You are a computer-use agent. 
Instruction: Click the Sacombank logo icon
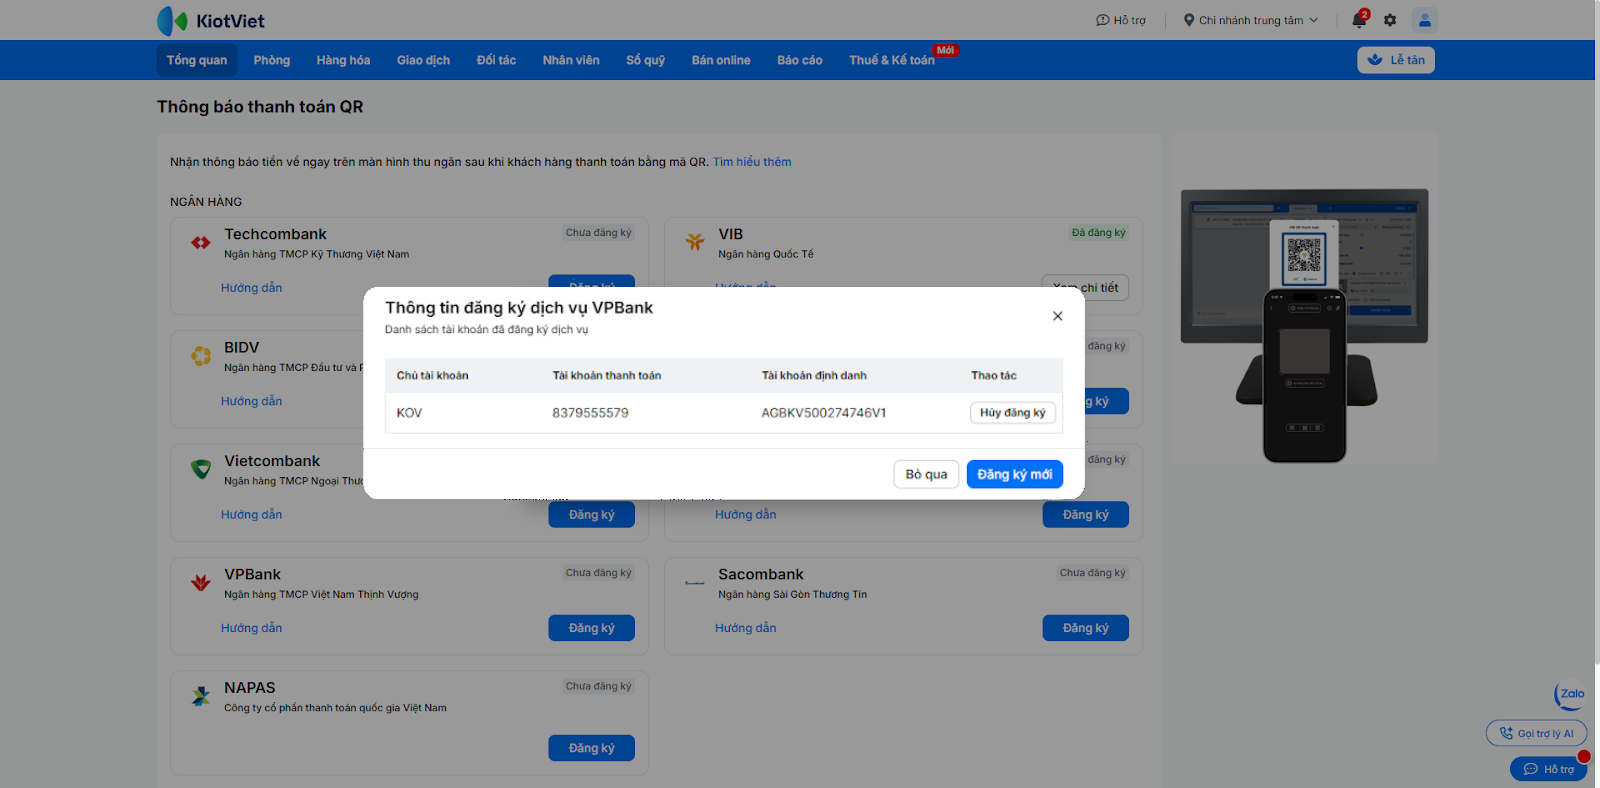(695, 582)
